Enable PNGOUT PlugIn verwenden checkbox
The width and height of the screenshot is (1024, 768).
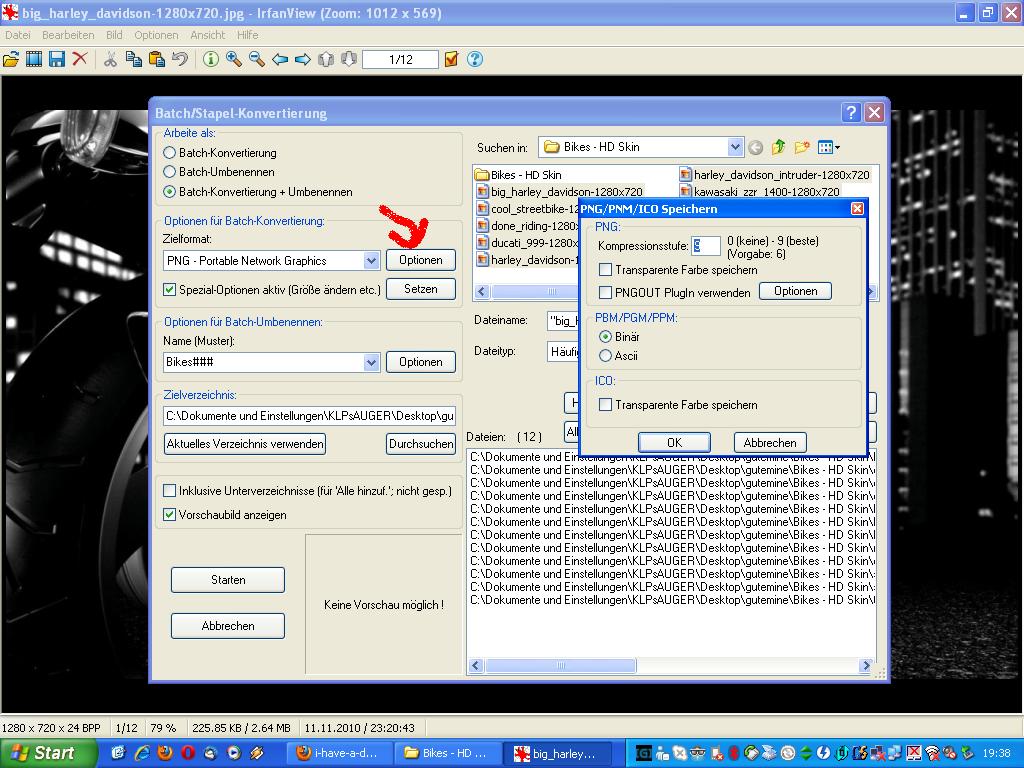point(605,293)
